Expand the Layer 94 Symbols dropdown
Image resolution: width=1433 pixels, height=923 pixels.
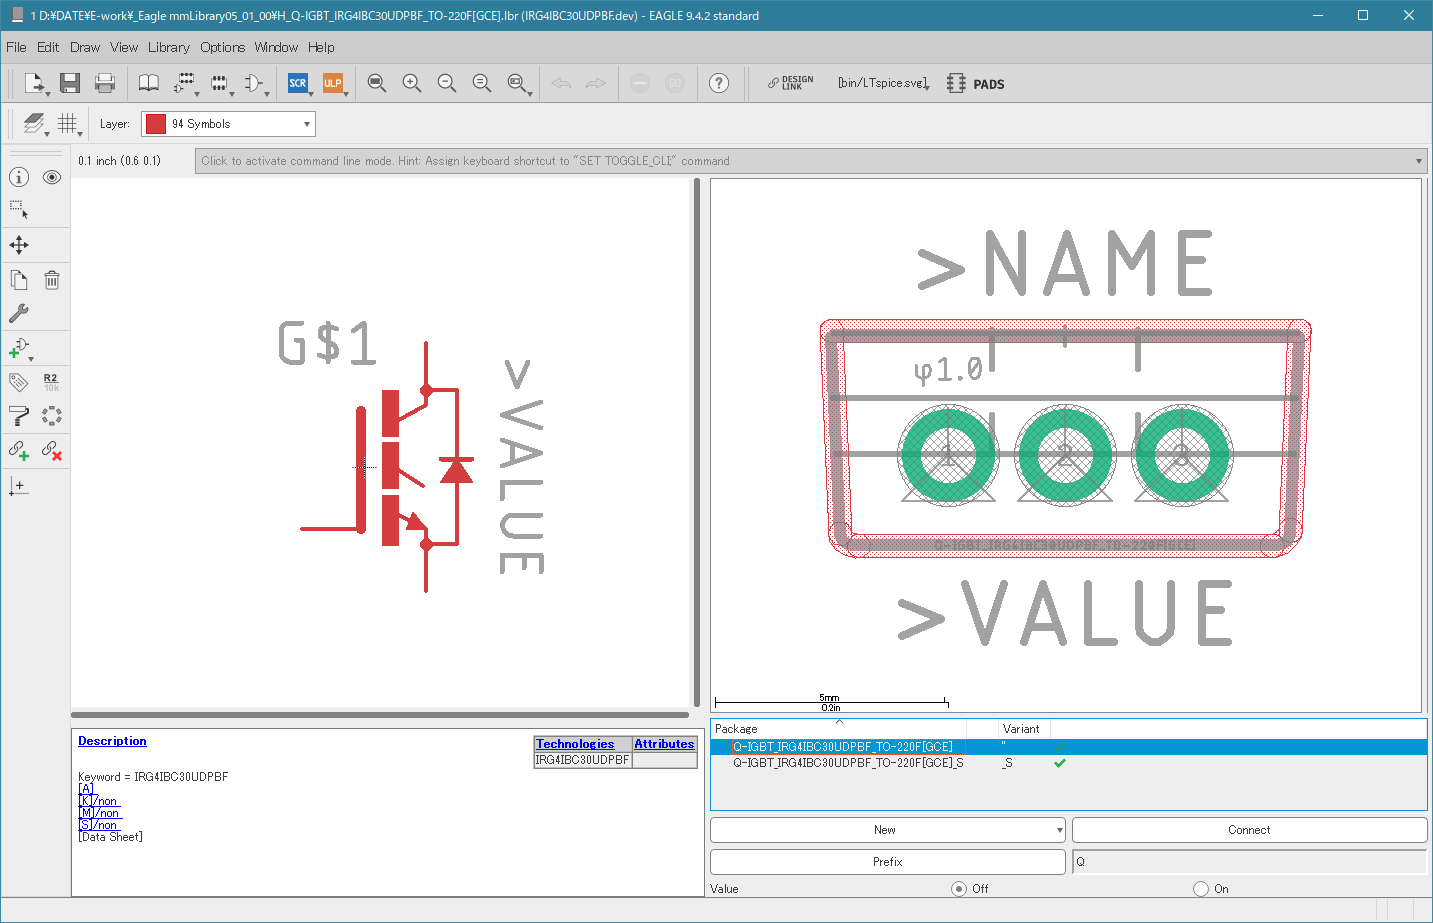pos(306,124)
